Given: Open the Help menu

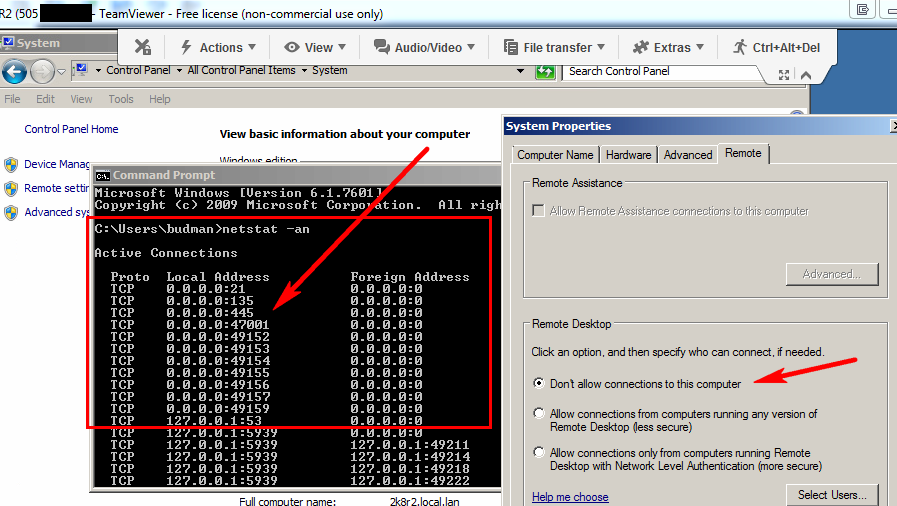Looking at the screenshot, I should pyautogui.click(x=160, y=99).
